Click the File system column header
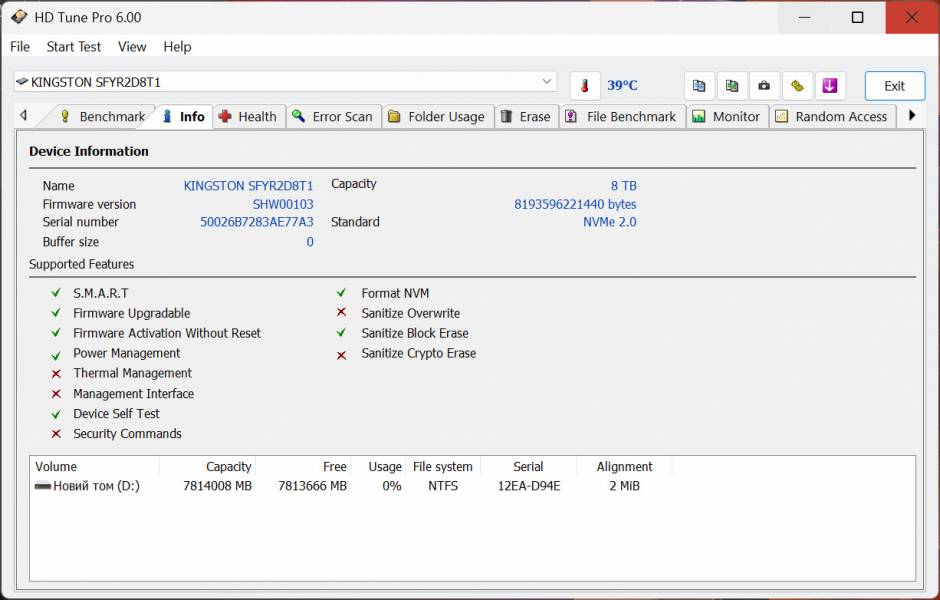This screenshot has width=940, height=600. click(x=443, y=467)
